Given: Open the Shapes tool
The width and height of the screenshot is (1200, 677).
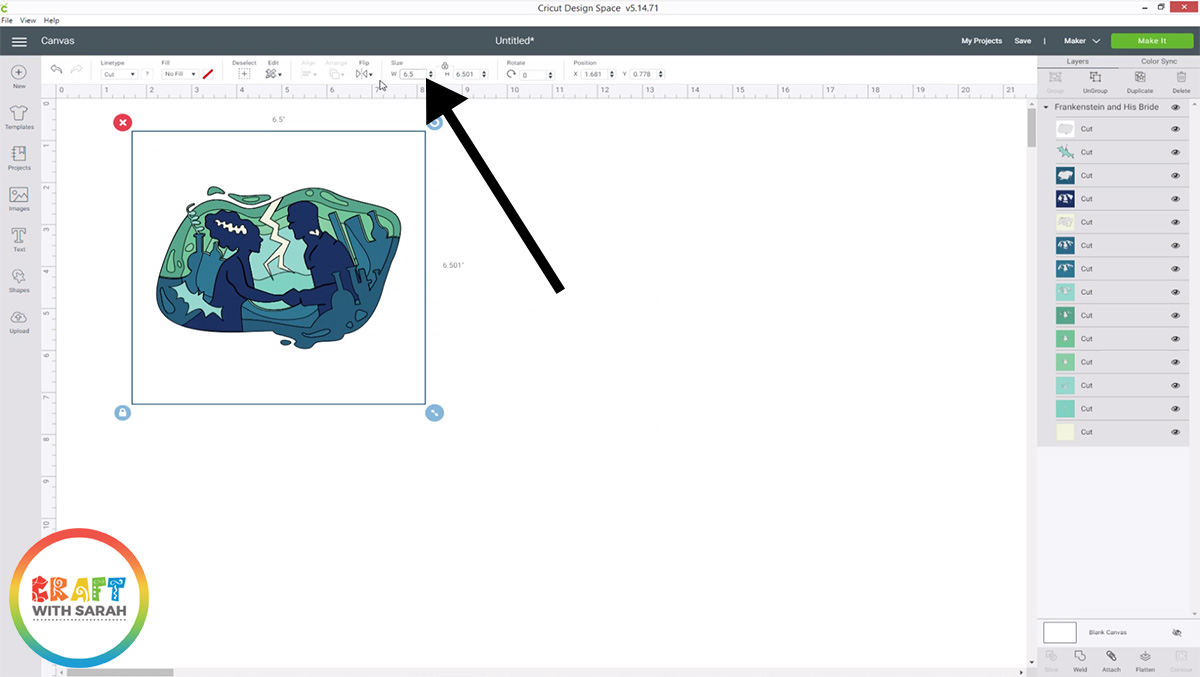Looking at the screenshot, I should tap(19, 281).
